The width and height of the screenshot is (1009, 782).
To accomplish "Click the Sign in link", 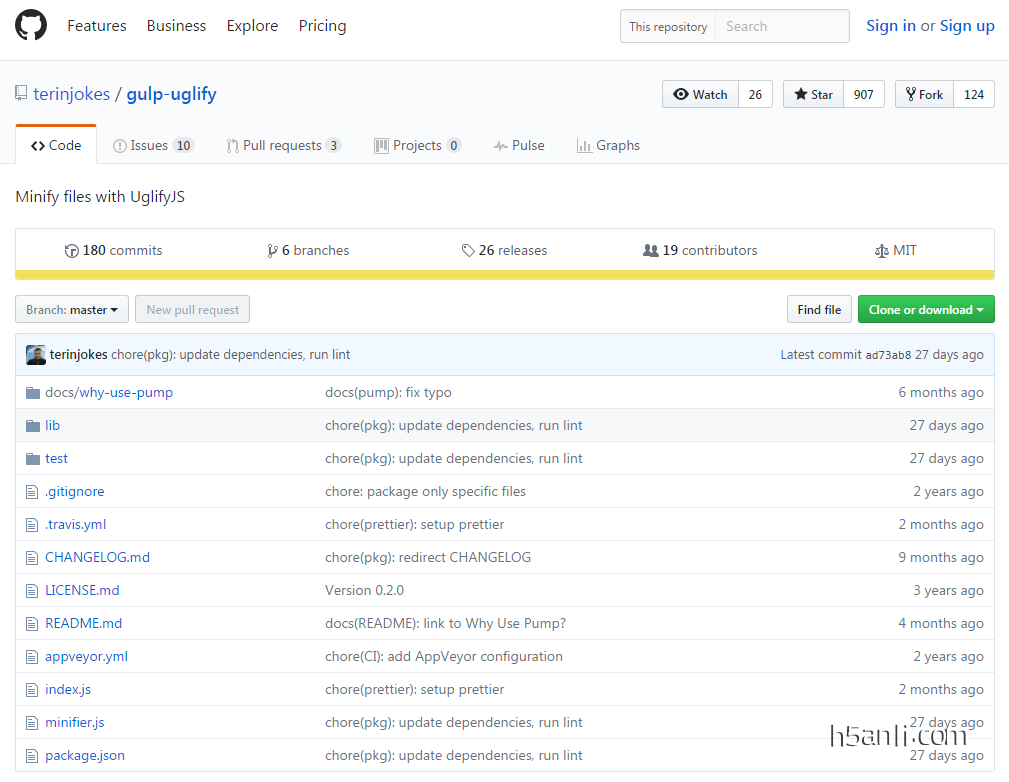I will point(891,26).
